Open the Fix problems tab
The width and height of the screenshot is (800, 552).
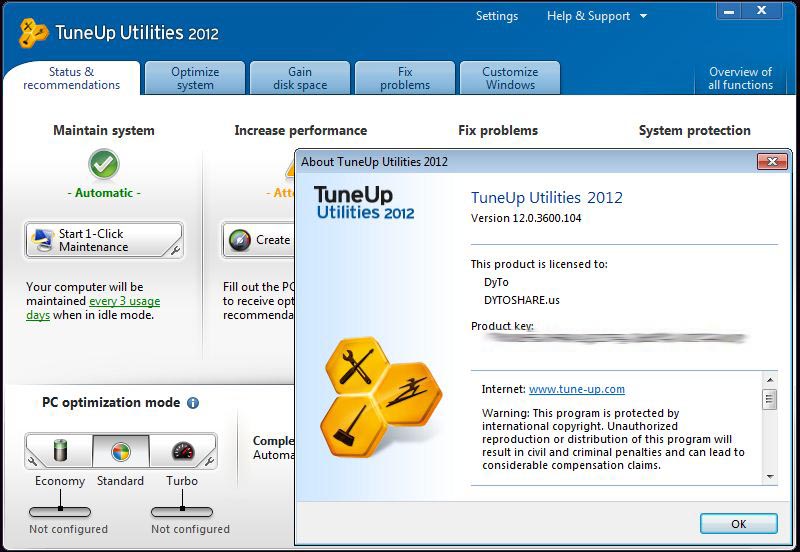405,78
